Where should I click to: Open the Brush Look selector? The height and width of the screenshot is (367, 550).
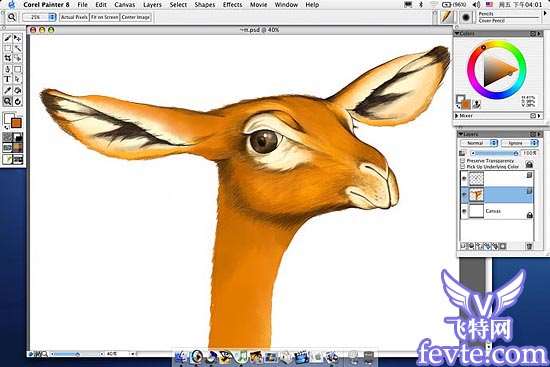point(7,159)
